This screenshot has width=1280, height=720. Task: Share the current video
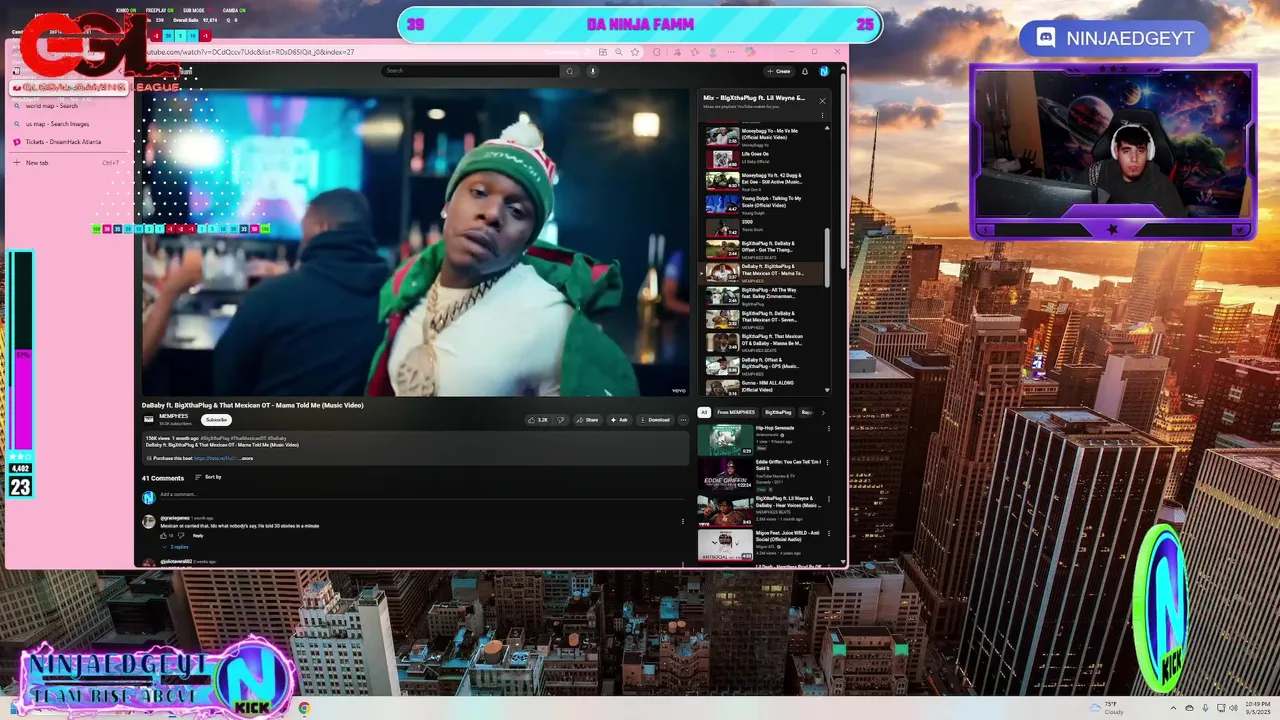587,420
